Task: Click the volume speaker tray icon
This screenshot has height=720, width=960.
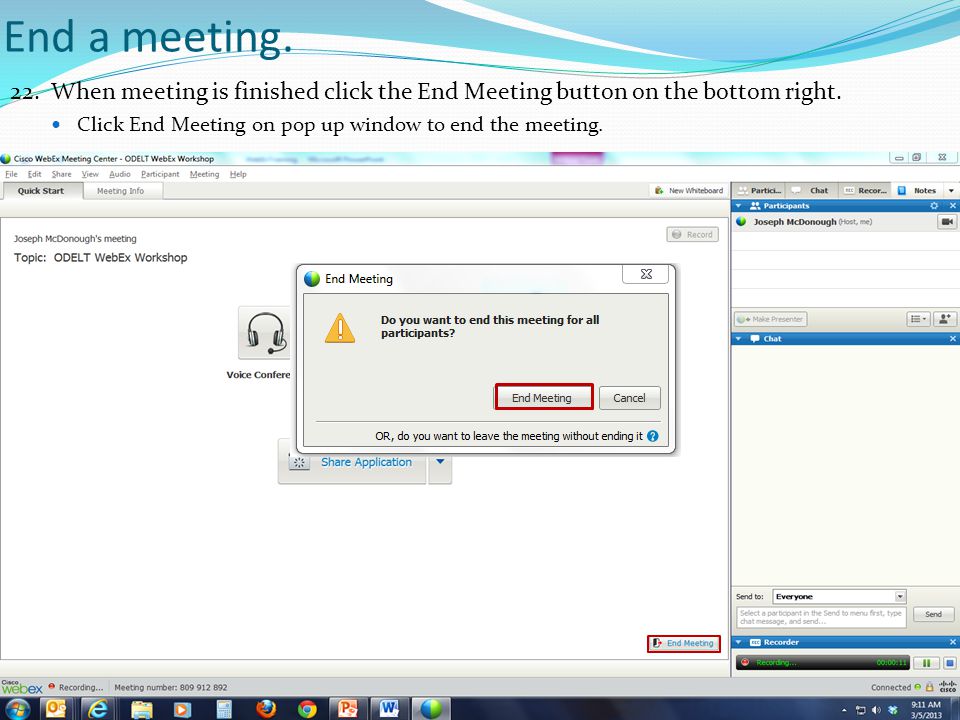Action: (x=877, y=710)
